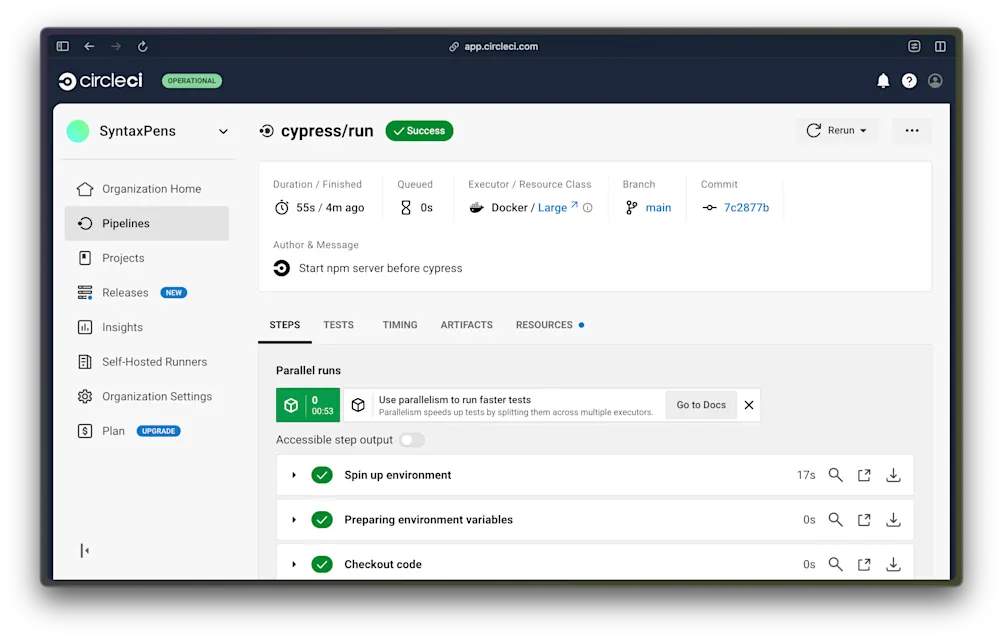This screenshot has width=1003, height=640.
Task: Search Spin up environment step output
Action: [835, 475]
